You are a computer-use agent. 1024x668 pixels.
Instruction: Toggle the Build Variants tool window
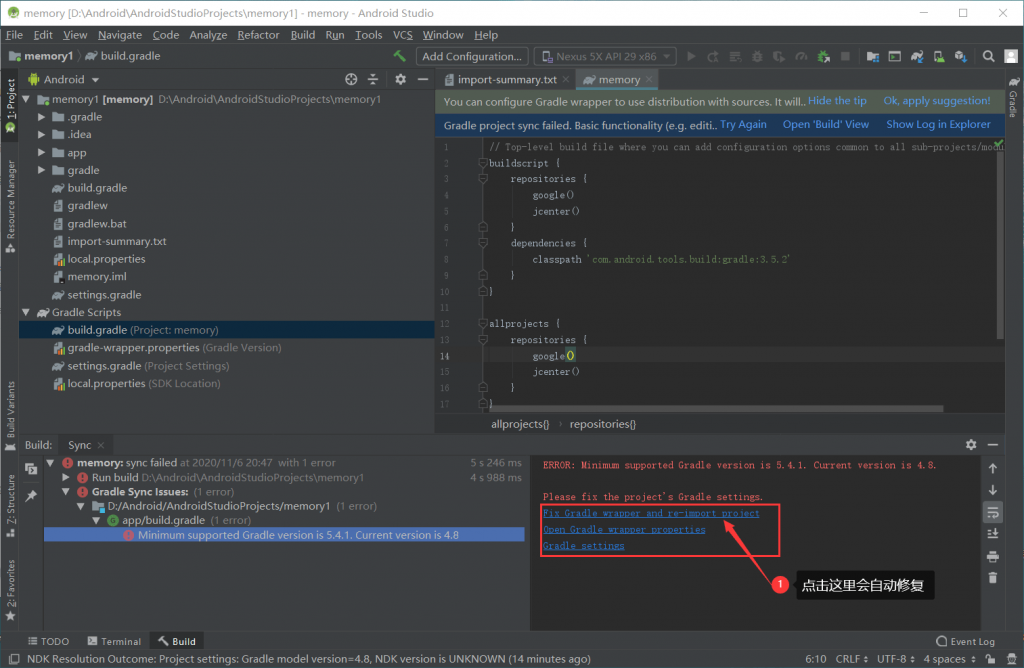pyautogui.click(x=10, y=416)
